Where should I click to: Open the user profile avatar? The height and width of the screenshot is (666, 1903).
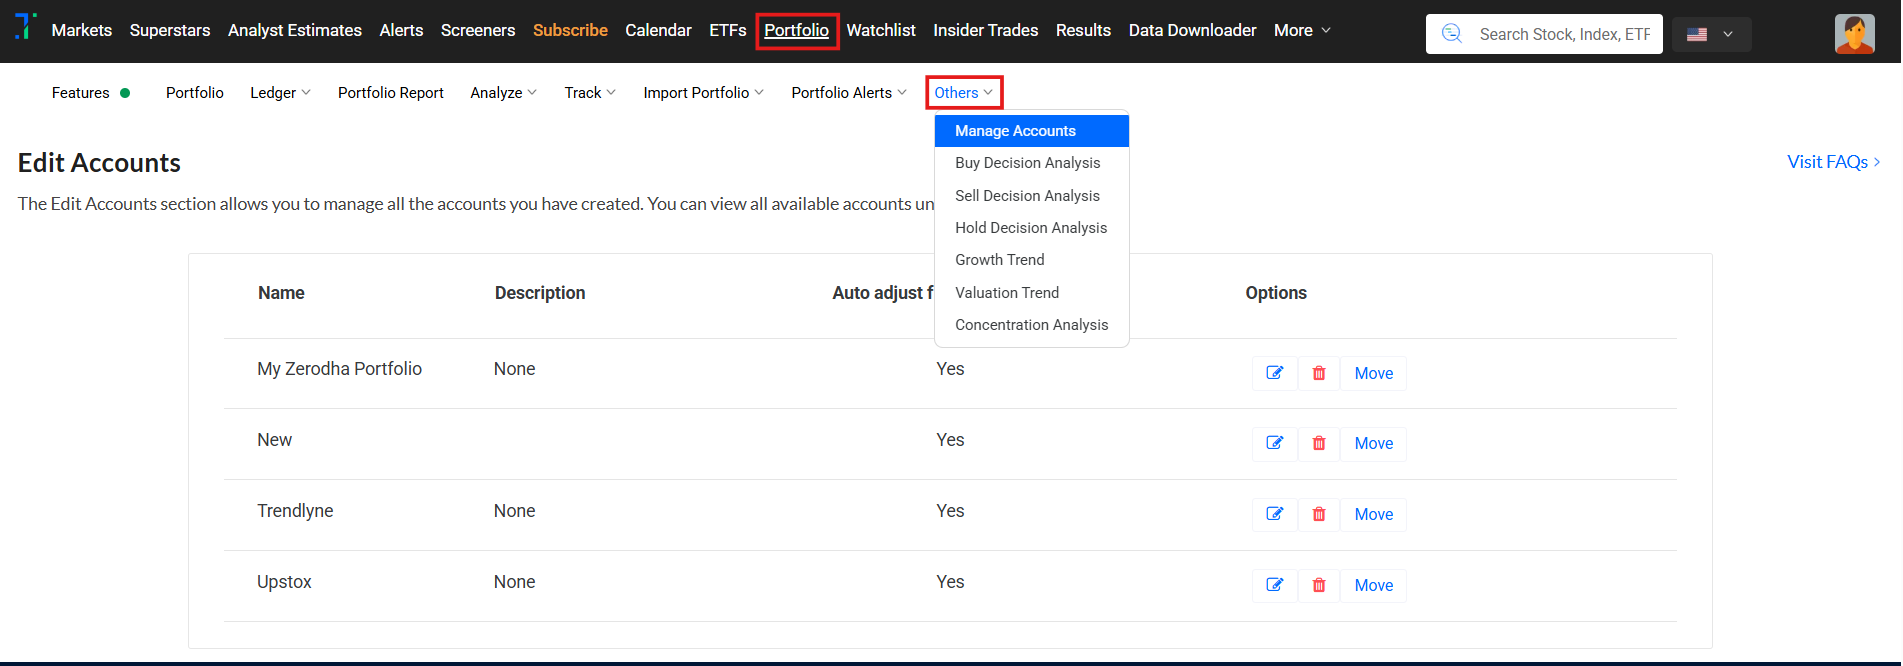point(1854,34)
